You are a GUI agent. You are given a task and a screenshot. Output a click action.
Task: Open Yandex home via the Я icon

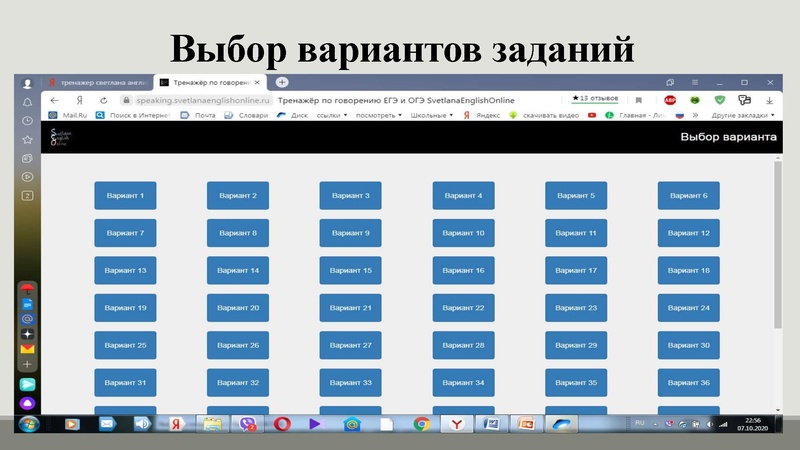(x=80, y=101)
